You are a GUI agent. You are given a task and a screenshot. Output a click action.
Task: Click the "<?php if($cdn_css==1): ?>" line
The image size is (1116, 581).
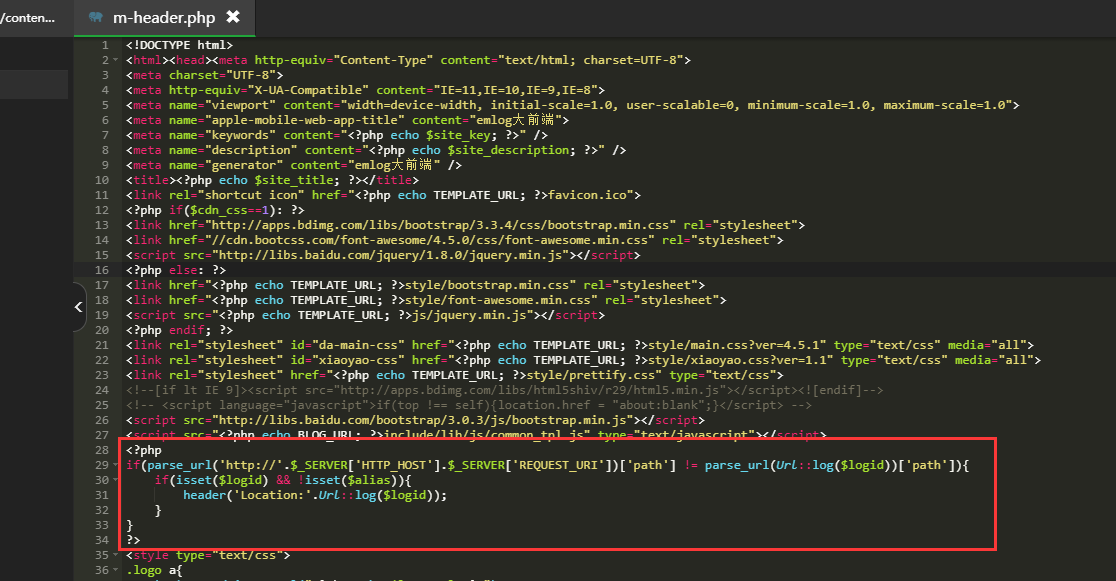pos(215,210)
